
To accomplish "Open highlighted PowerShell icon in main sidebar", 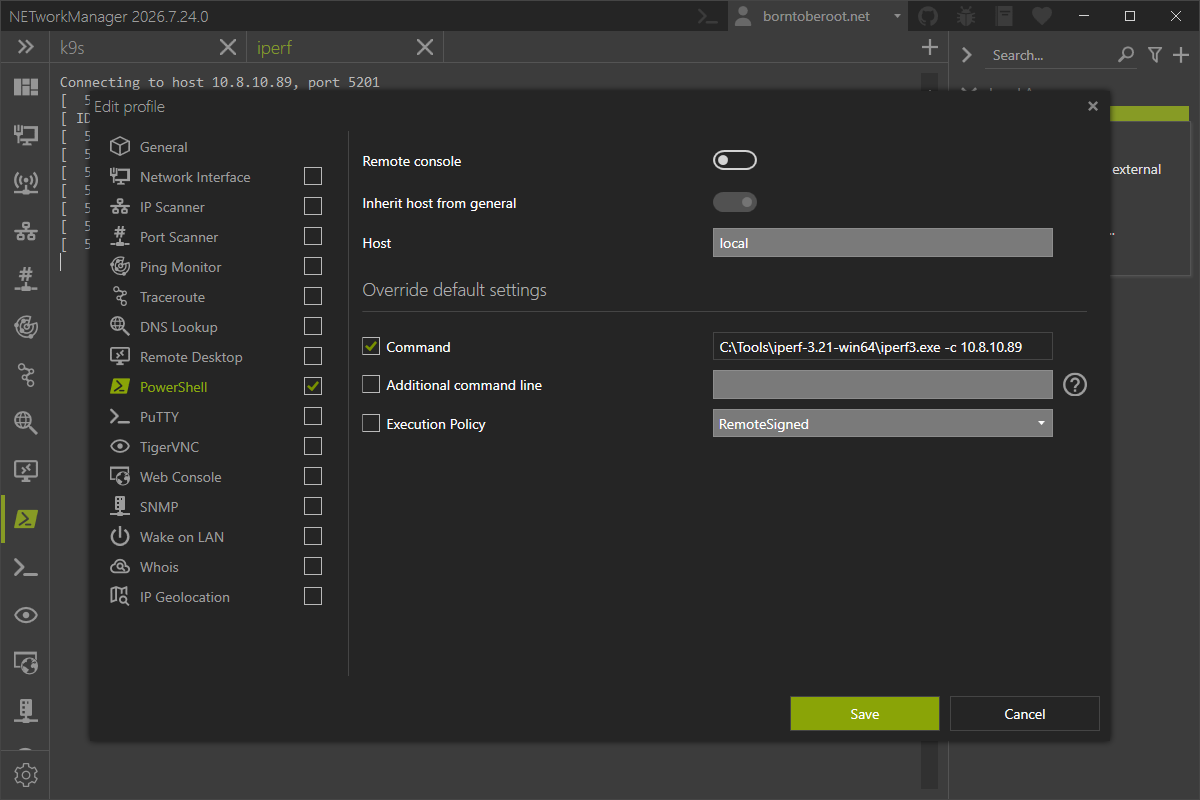I will tap(25, 519).
